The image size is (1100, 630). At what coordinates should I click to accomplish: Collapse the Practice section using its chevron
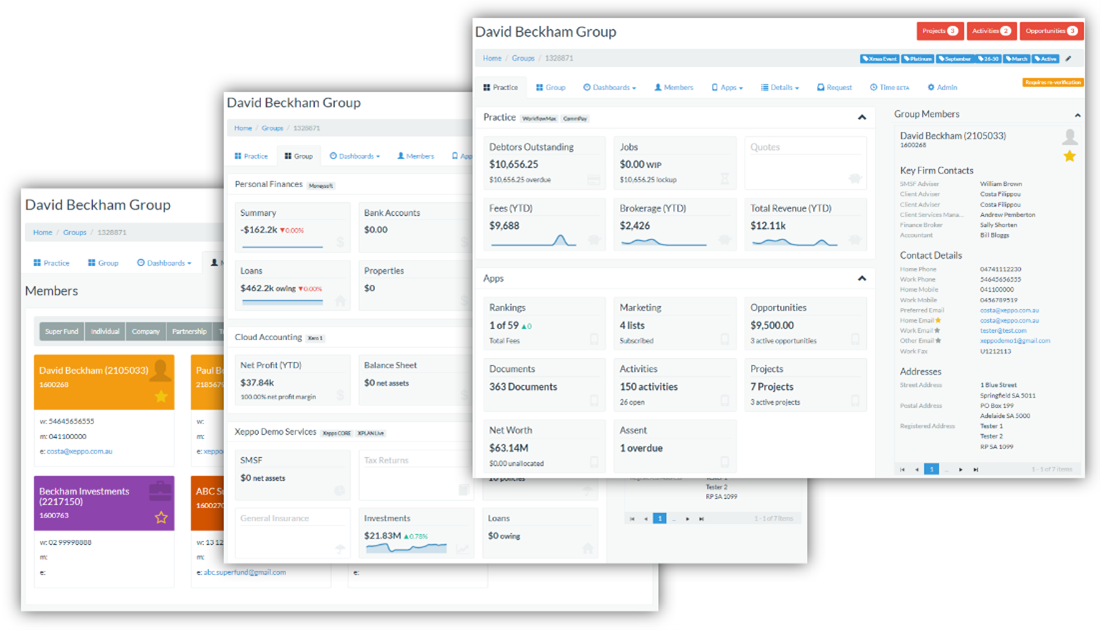point(862,118)
